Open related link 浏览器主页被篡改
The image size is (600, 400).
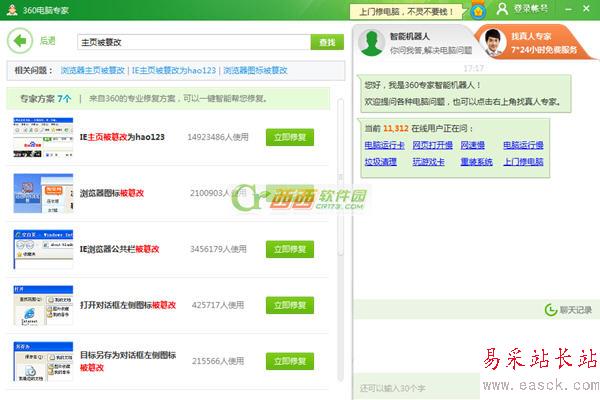(93, 70)
